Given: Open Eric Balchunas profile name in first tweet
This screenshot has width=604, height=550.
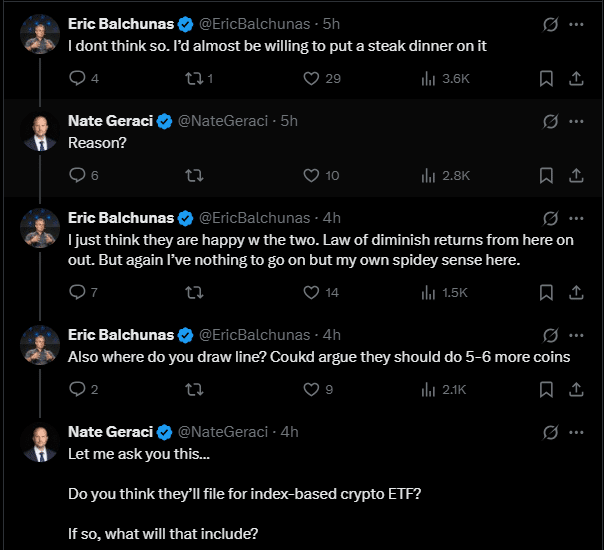Looking at the screenshot, I should click(120, 22).
